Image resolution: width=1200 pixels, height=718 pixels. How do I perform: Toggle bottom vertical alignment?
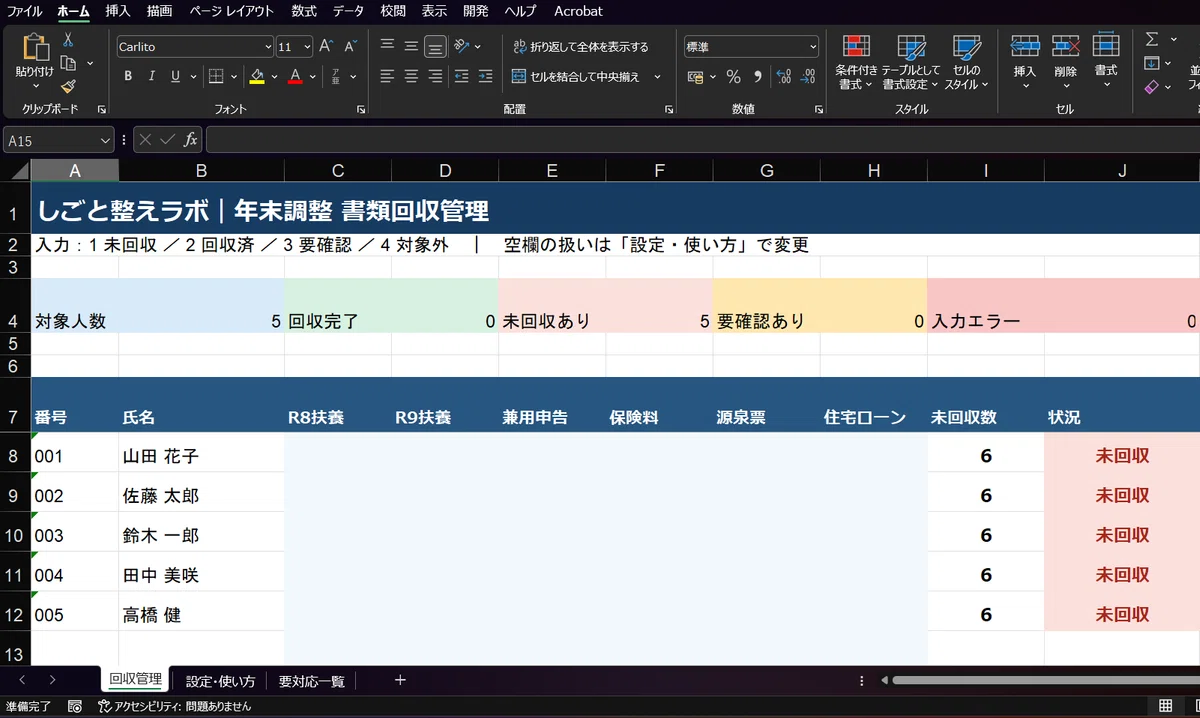click(x=435, y=46)
